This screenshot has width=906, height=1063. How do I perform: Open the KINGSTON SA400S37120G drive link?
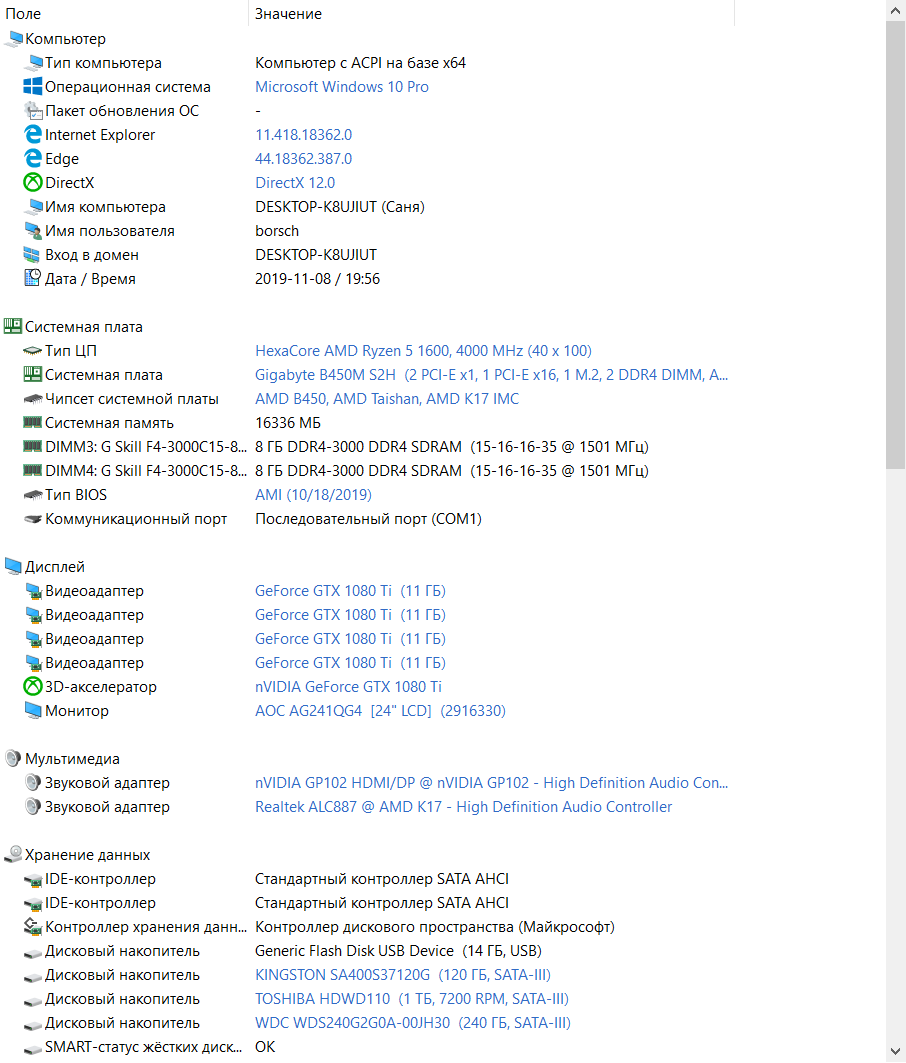click(403, 975)
